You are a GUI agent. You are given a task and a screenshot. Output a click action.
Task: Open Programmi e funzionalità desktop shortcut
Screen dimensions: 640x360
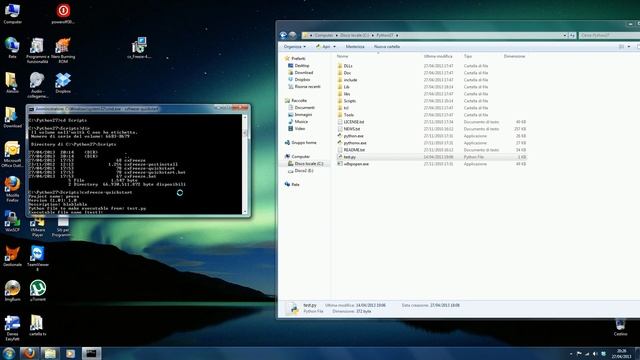[38, 51]
